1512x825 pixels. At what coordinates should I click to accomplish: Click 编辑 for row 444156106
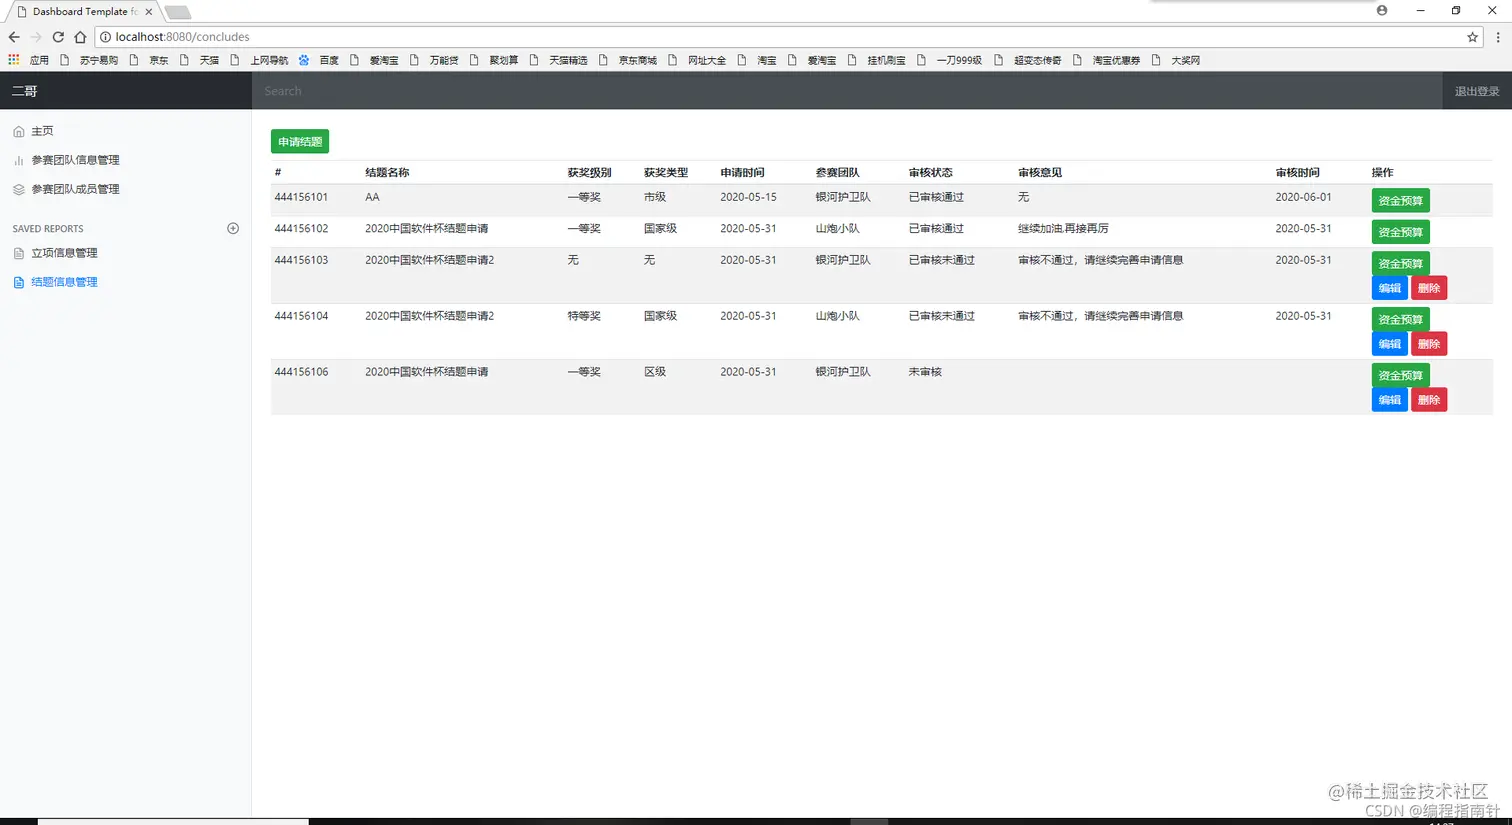click(x=1390, y=400)
